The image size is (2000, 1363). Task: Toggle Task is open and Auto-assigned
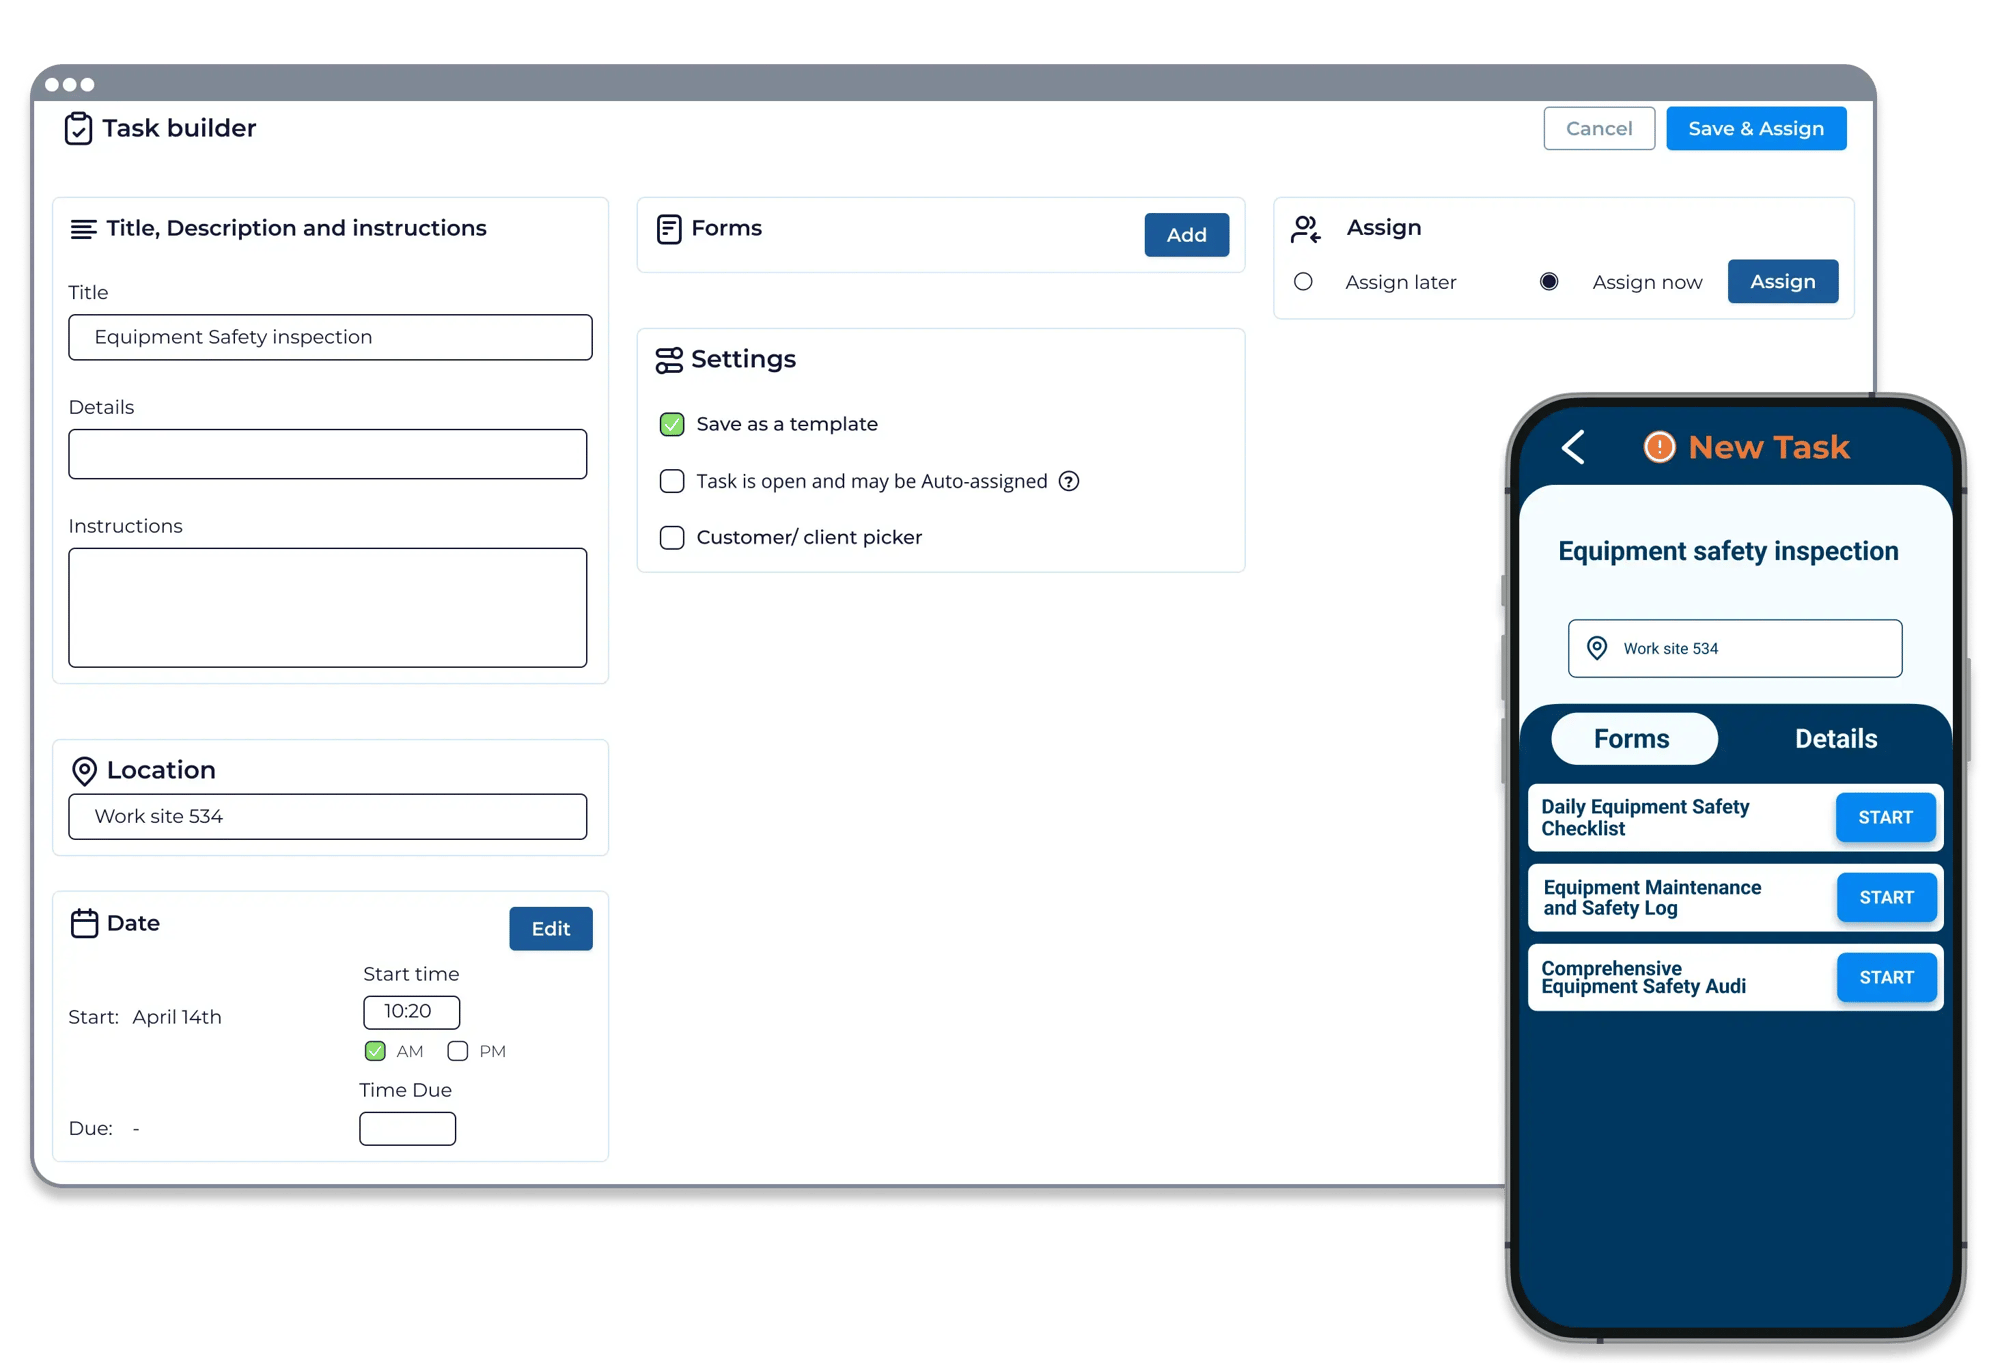coord(672,482)
